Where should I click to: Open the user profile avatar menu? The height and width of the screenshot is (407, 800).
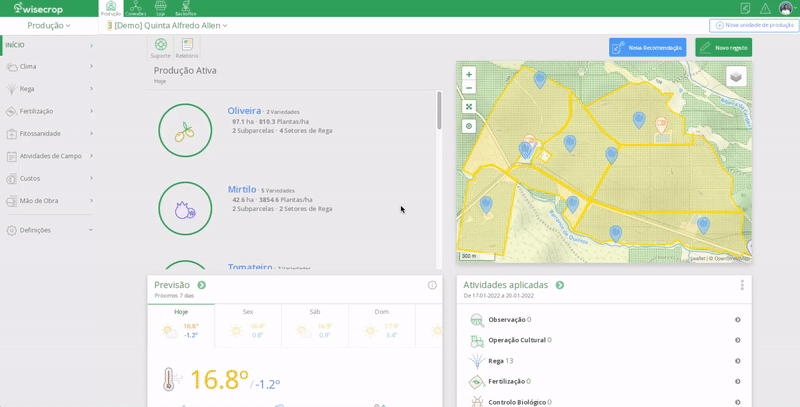click(786, 8)
